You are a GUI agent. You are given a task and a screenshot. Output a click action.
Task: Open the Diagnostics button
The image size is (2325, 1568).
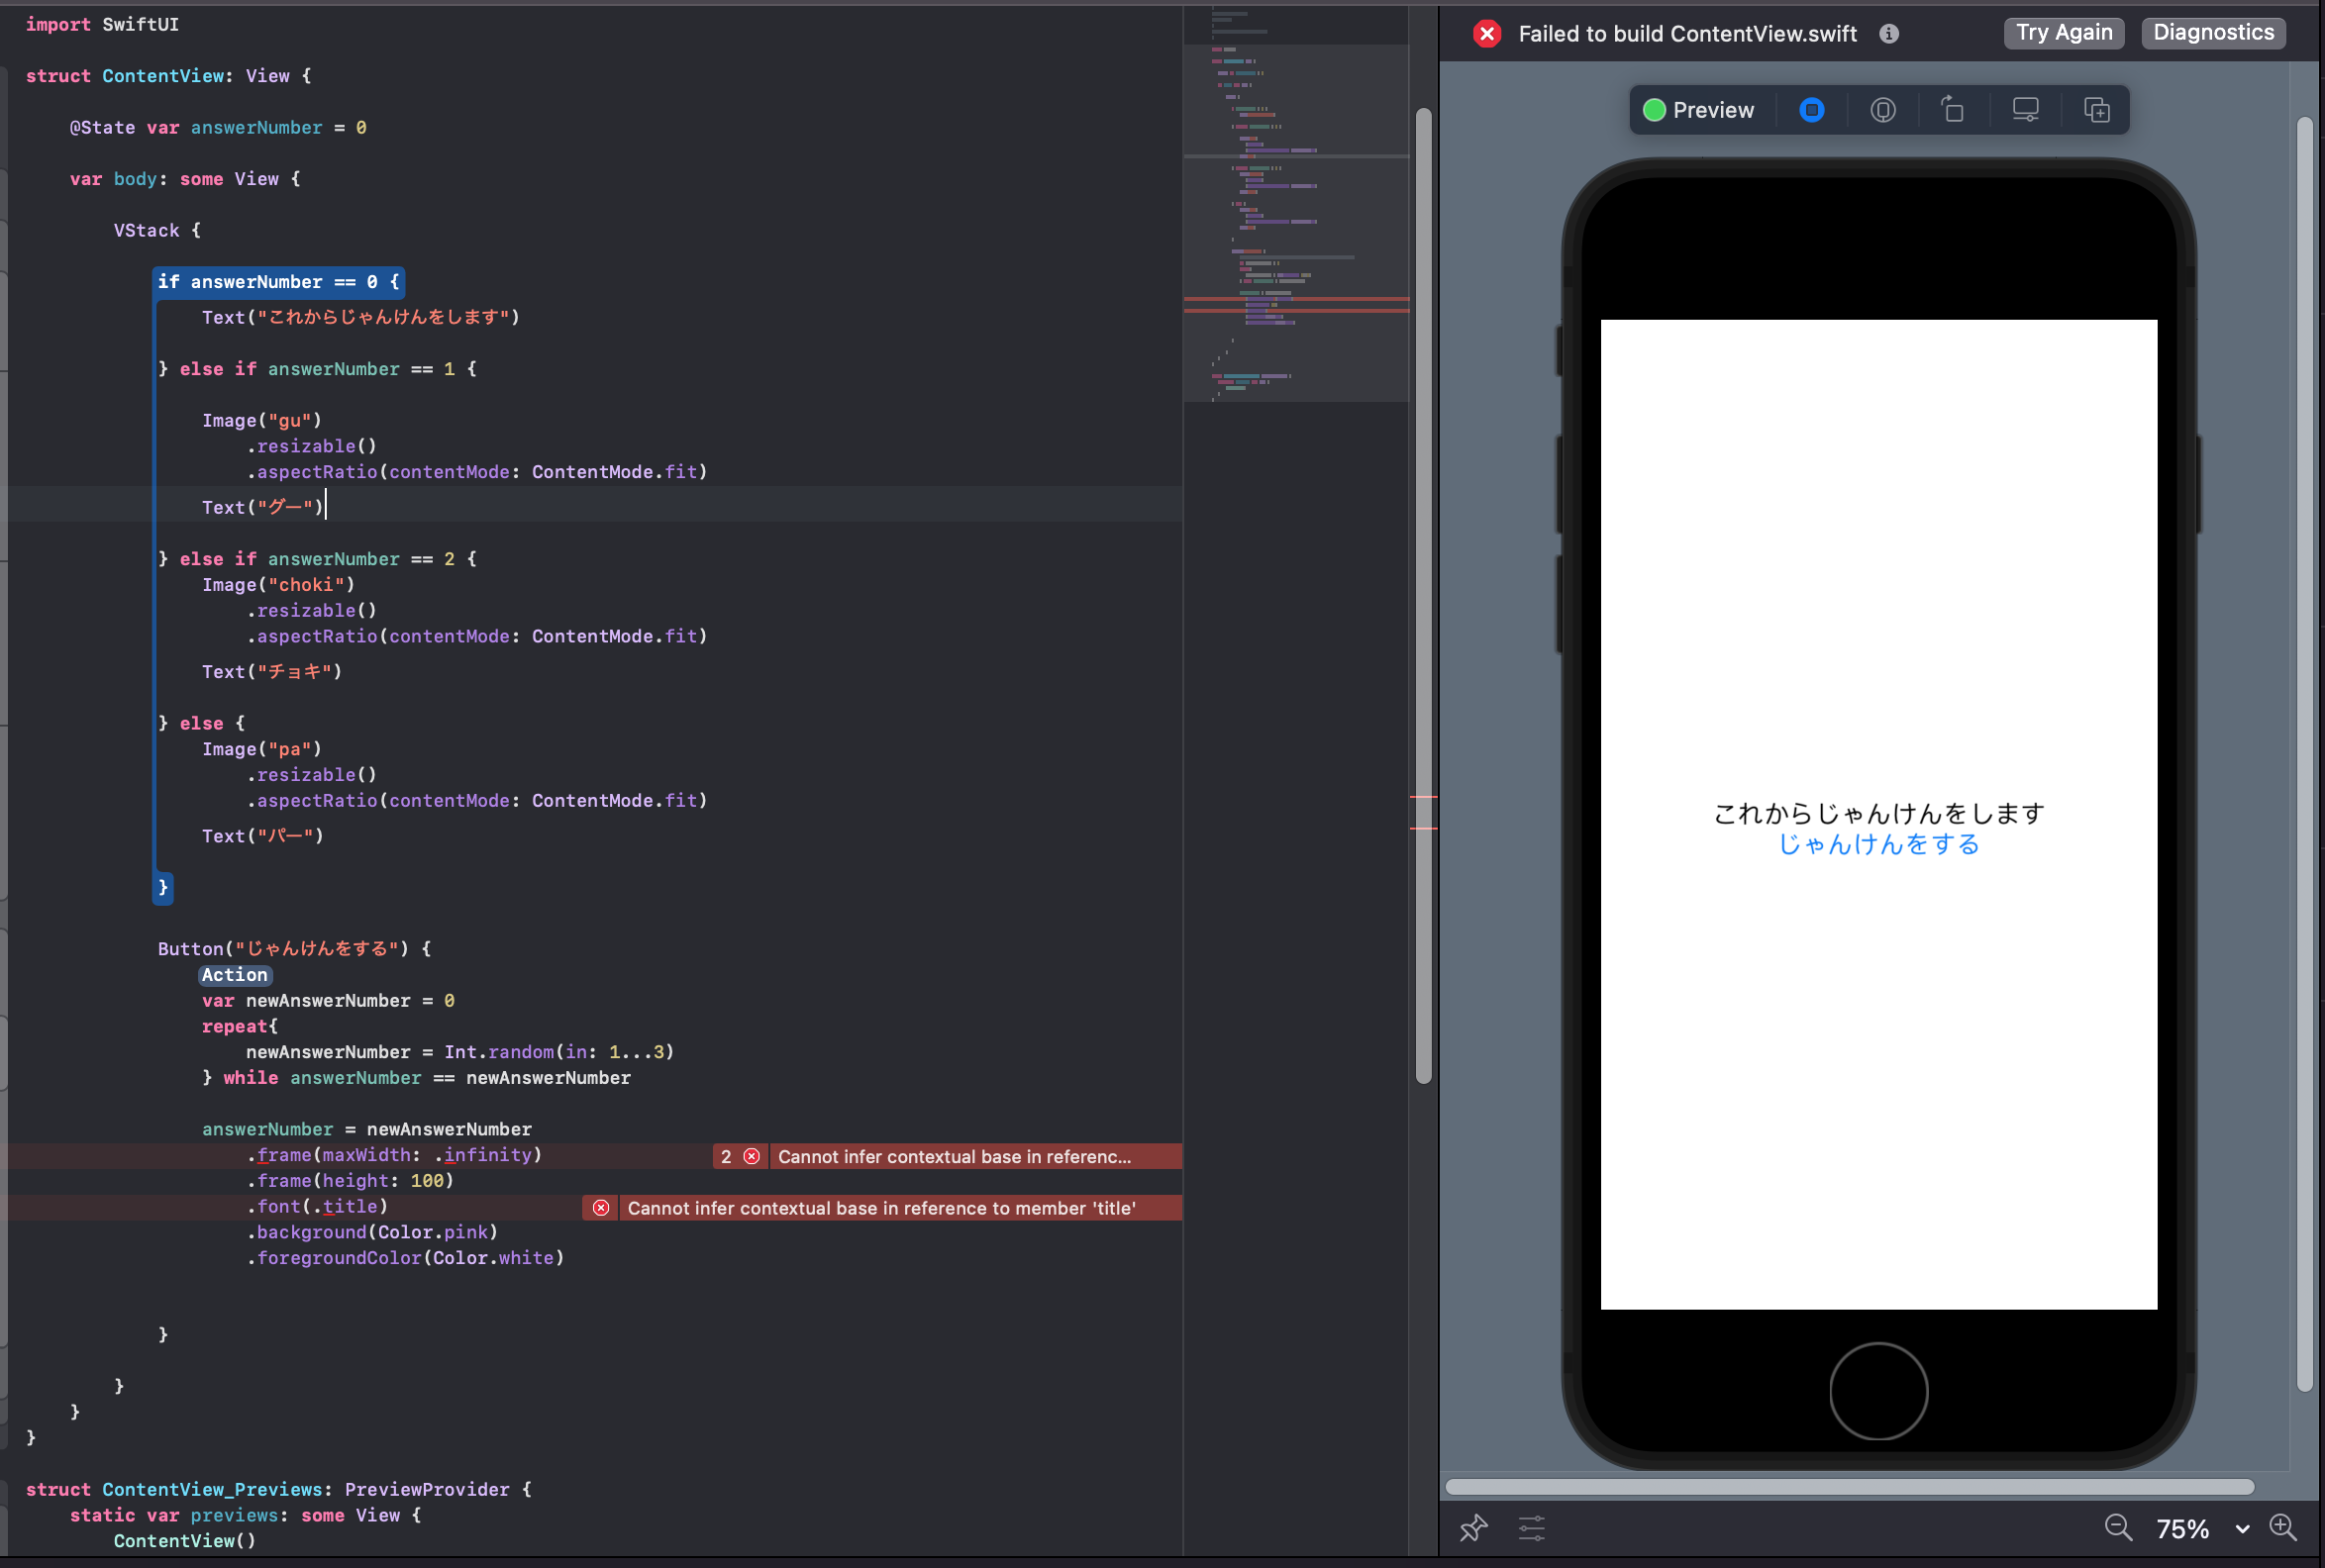[2212, 33]
